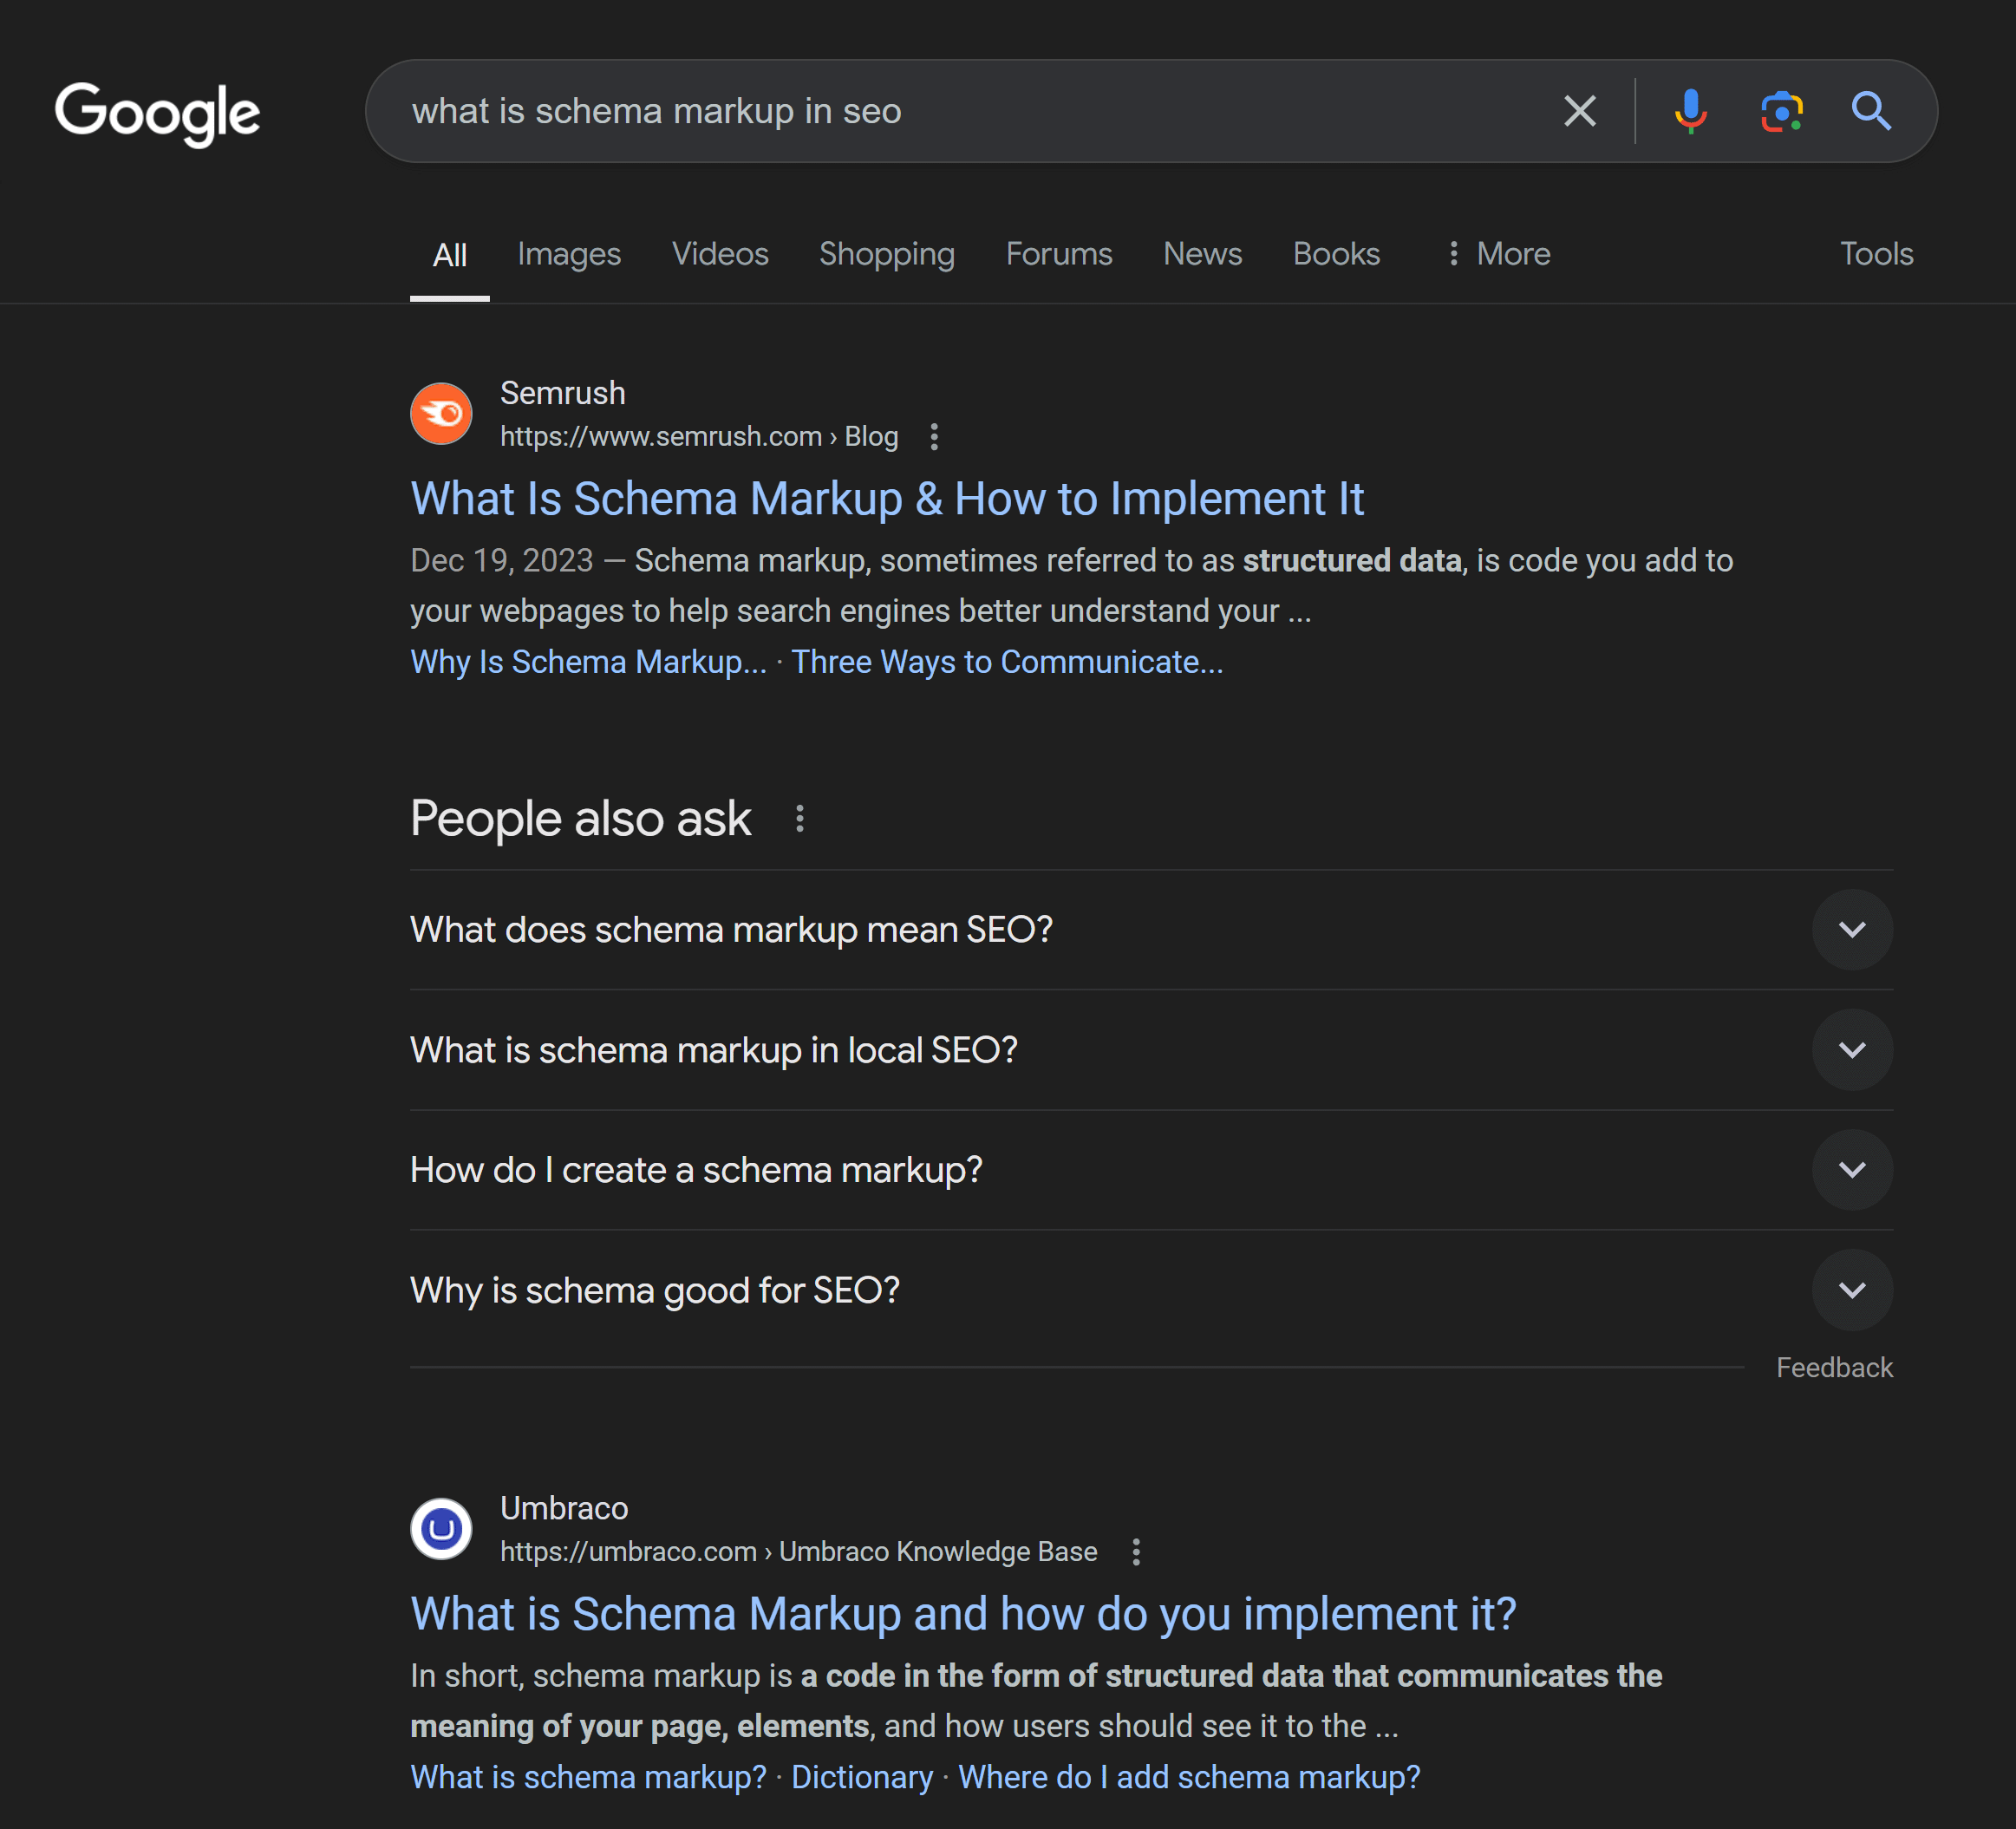This screenshot has height=1829, width=2016.
Task: Click the Semrush favicon icon
Action: (x=442, y=415)
